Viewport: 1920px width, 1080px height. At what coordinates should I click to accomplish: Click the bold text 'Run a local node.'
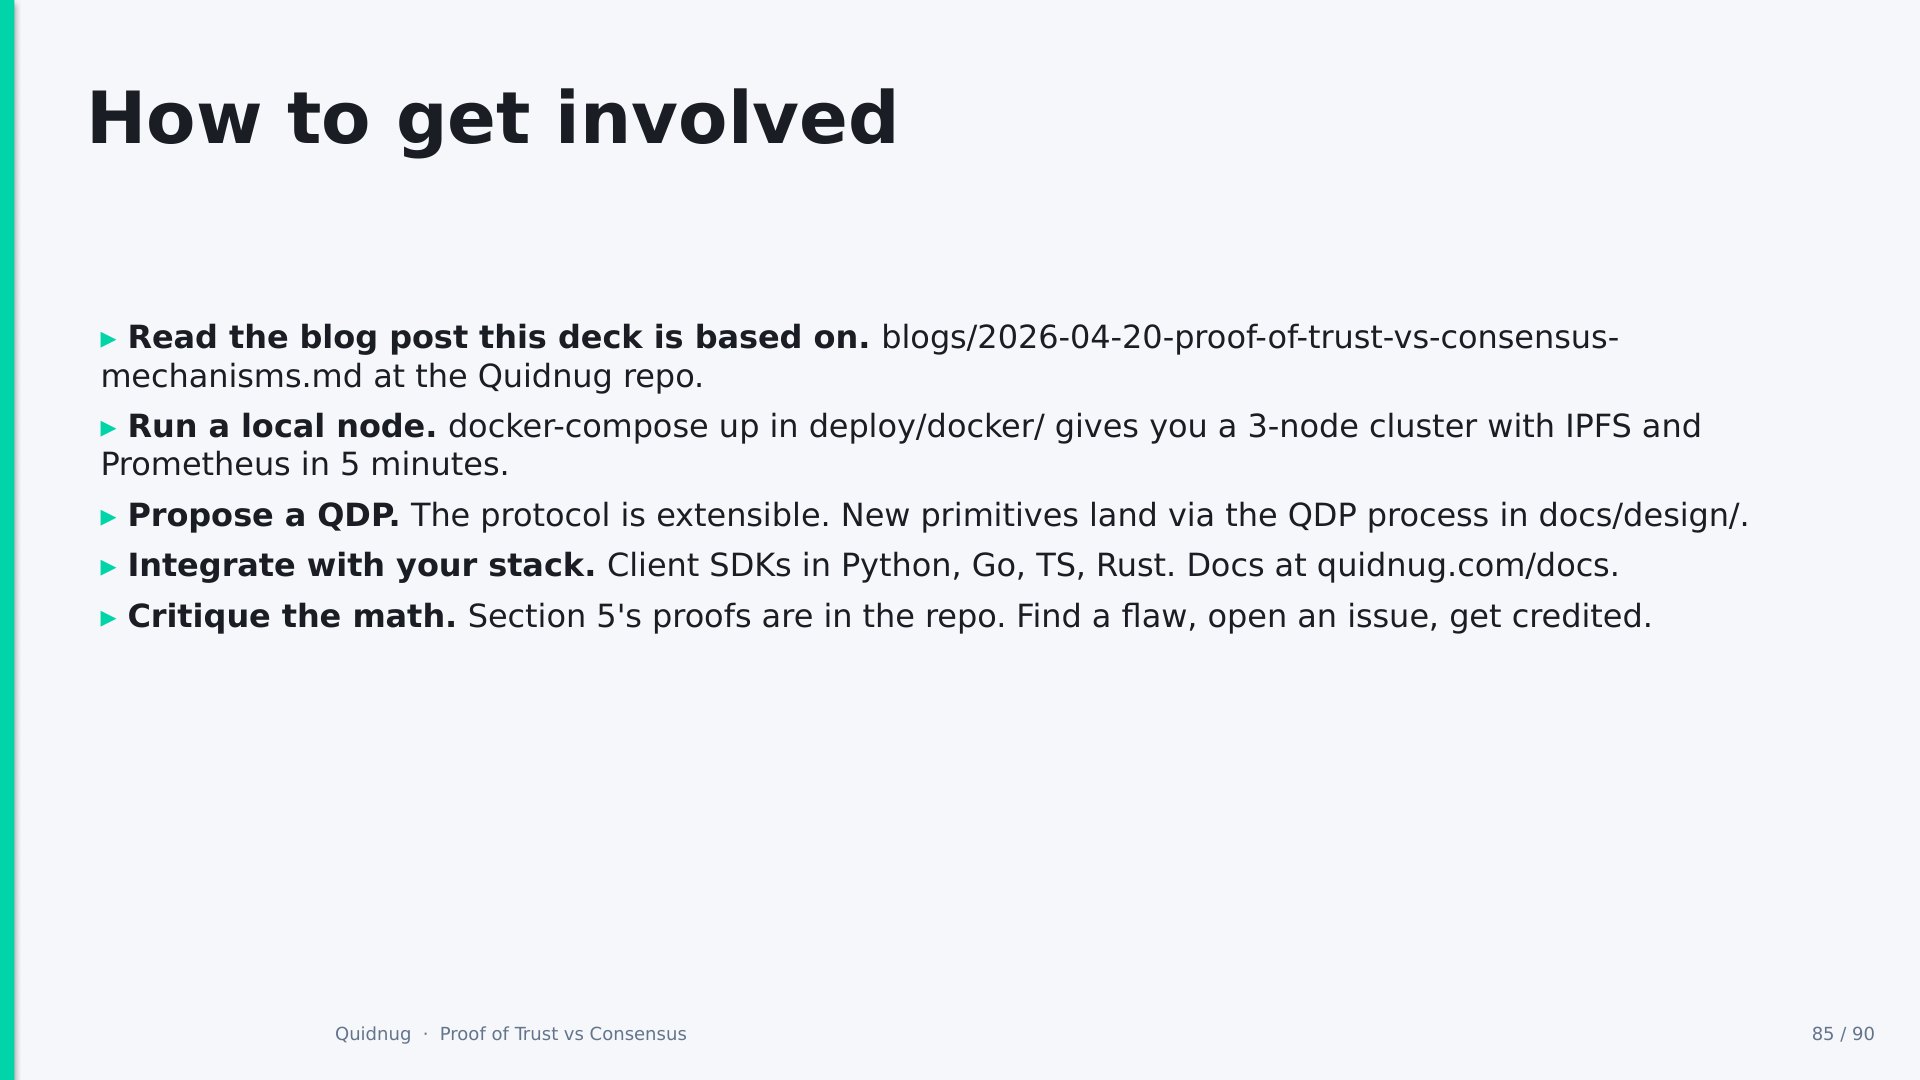click(x=282, y=427)
